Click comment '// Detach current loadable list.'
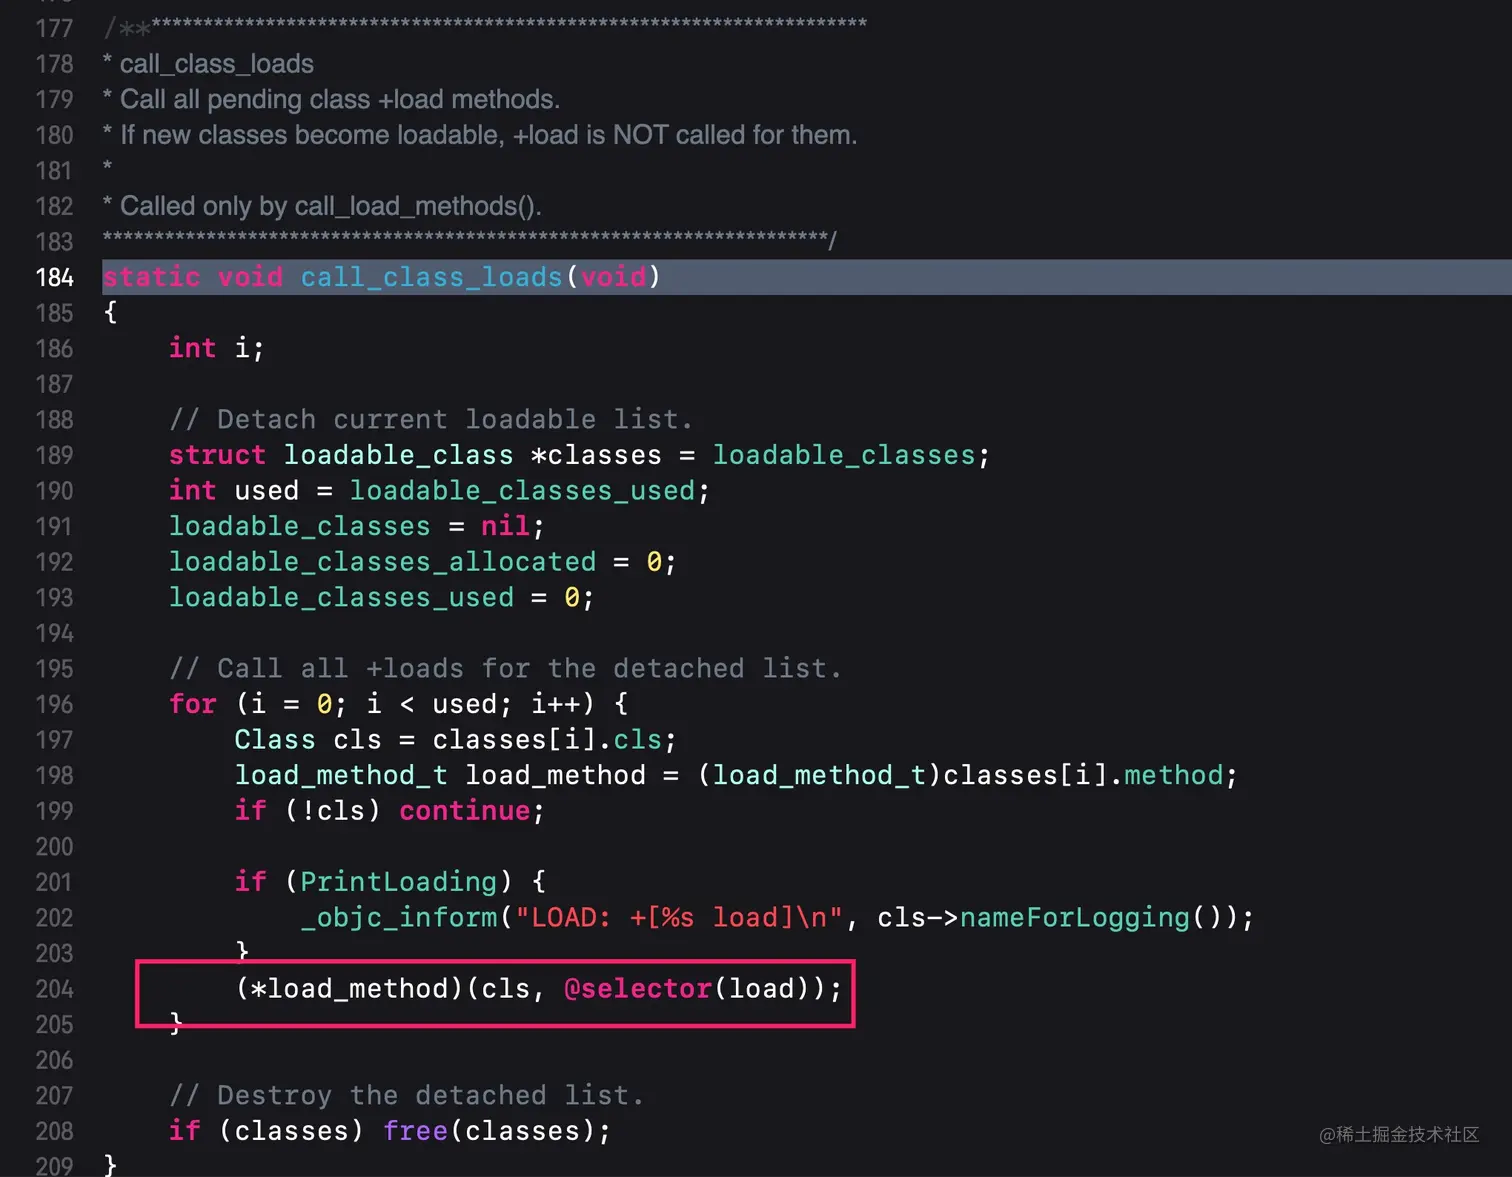 [x=430, y=419]
